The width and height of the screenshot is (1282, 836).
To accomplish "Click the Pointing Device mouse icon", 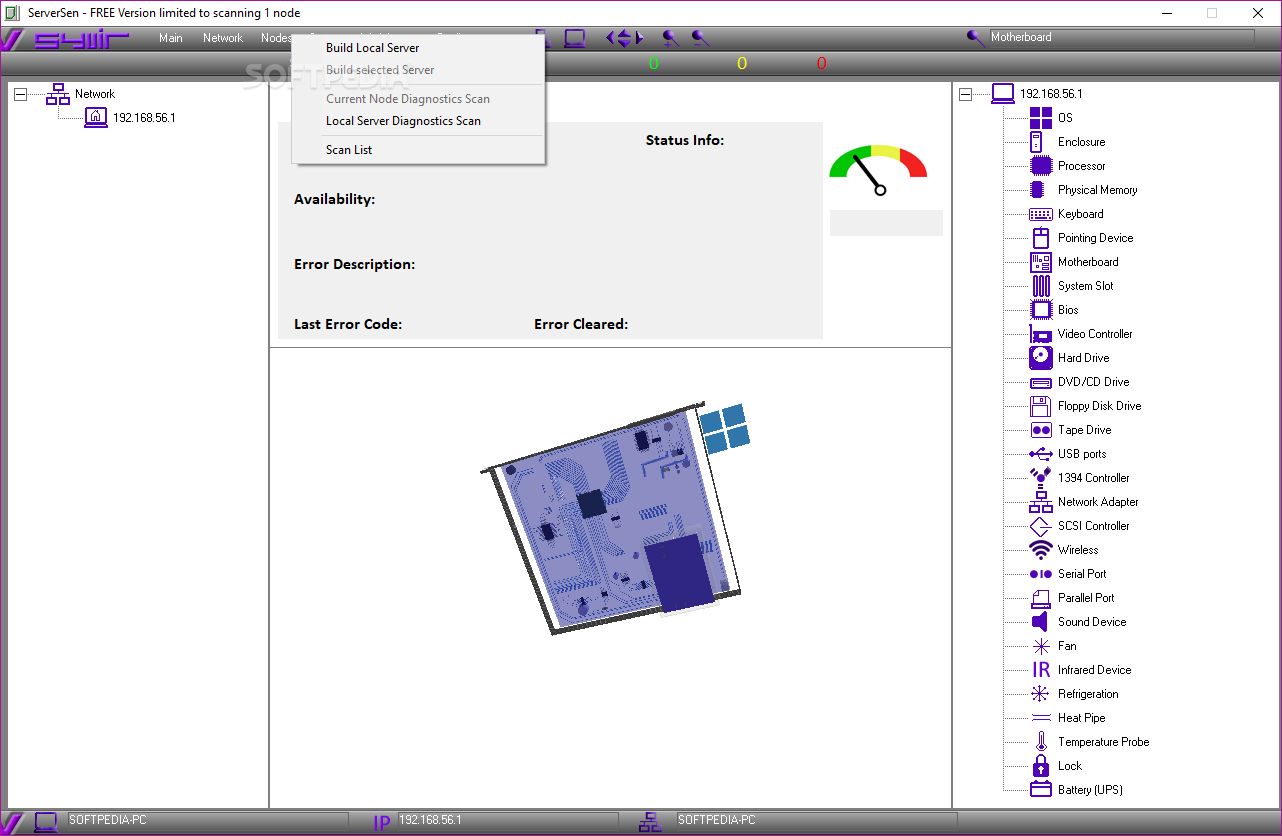I will tap(1041, 238).
